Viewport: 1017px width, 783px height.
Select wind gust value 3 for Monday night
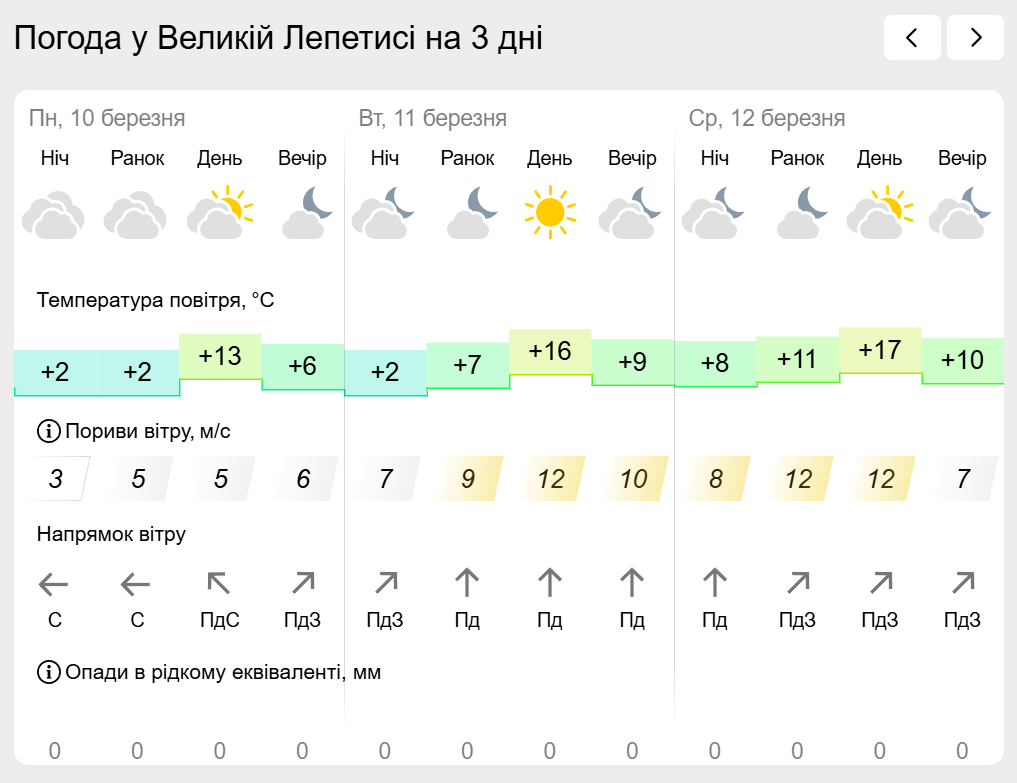pos(56,479)
